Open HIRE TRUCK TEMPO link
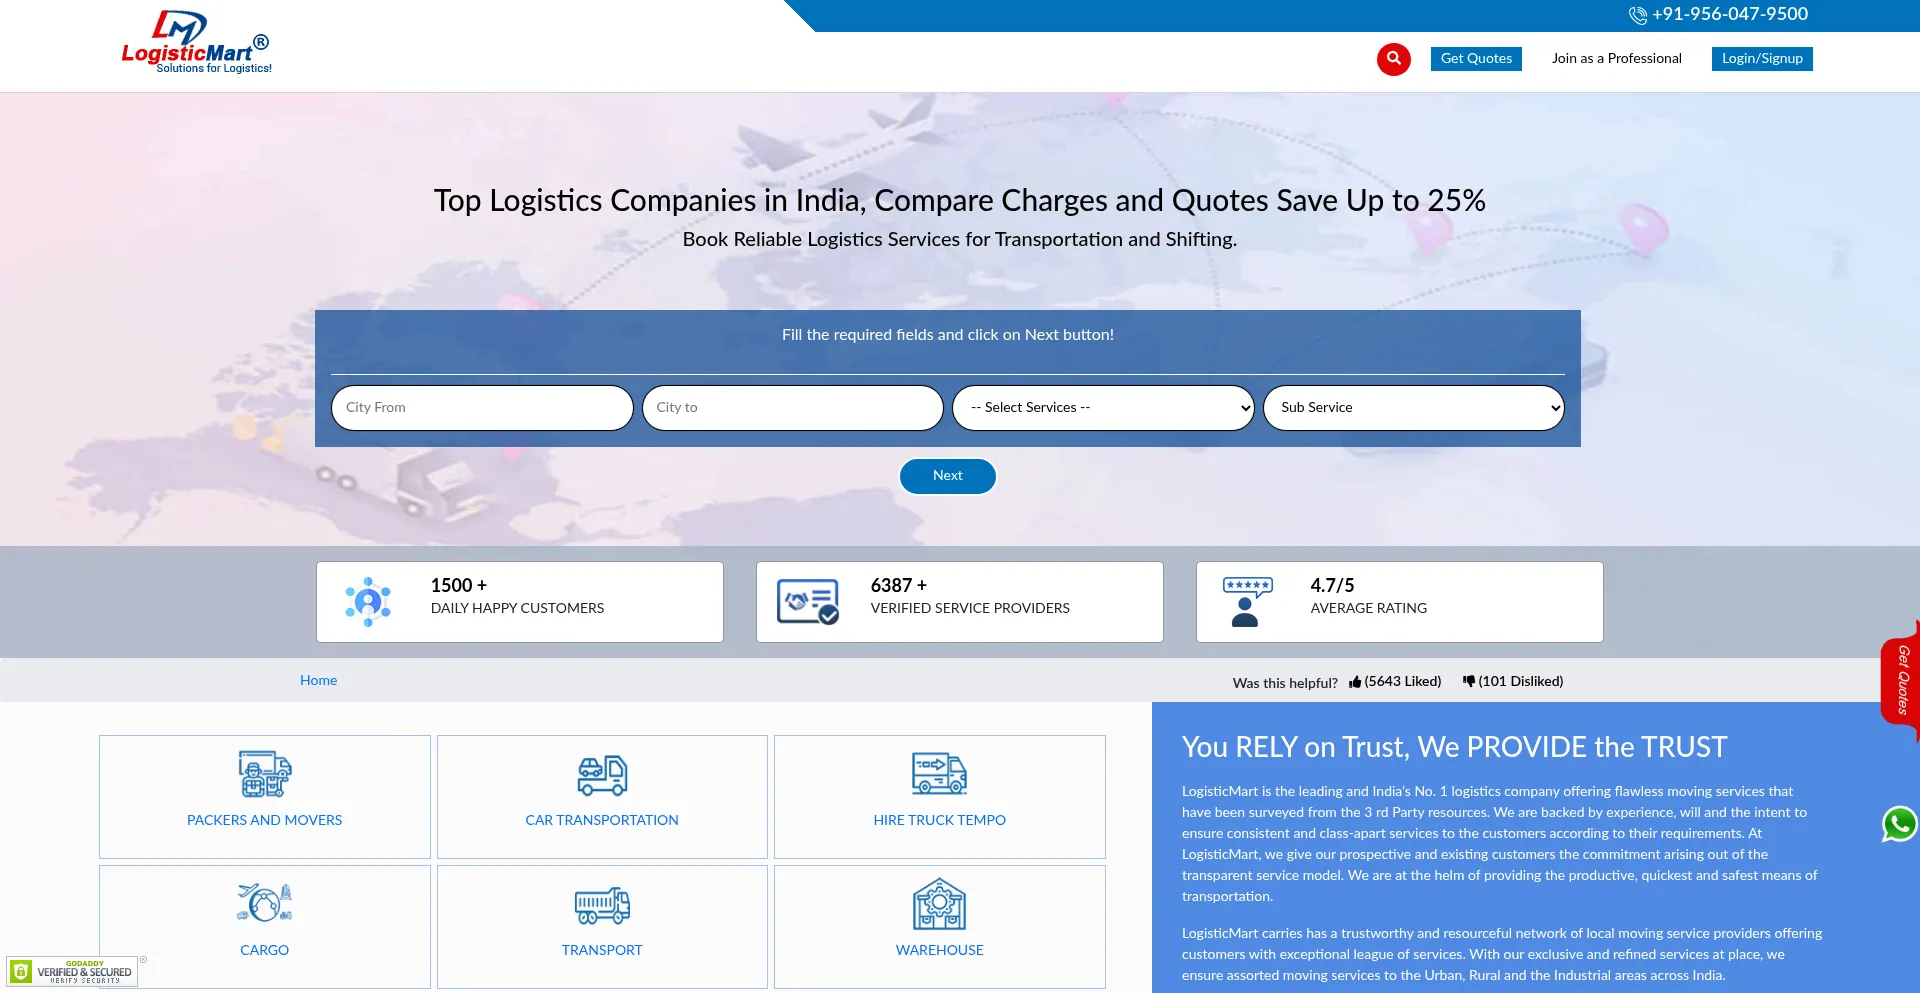 coord(939,821)
